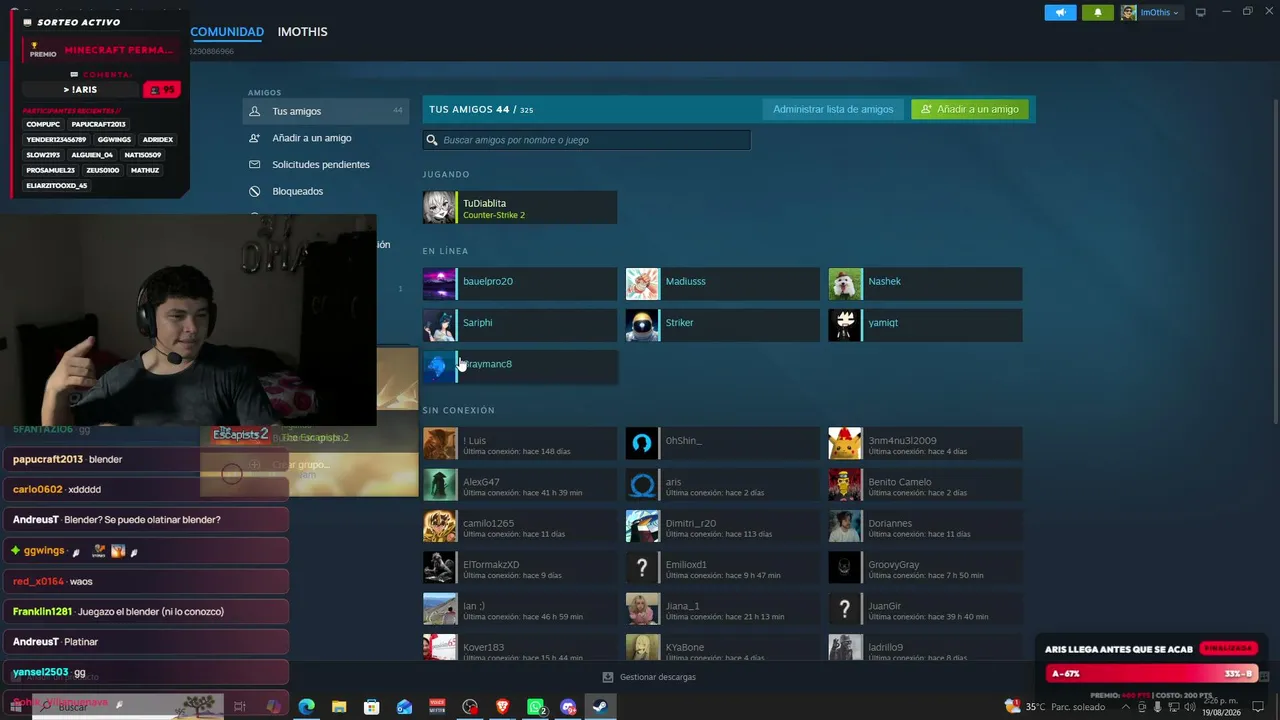Open offline friend Ian :)

(x=520, y=609)
